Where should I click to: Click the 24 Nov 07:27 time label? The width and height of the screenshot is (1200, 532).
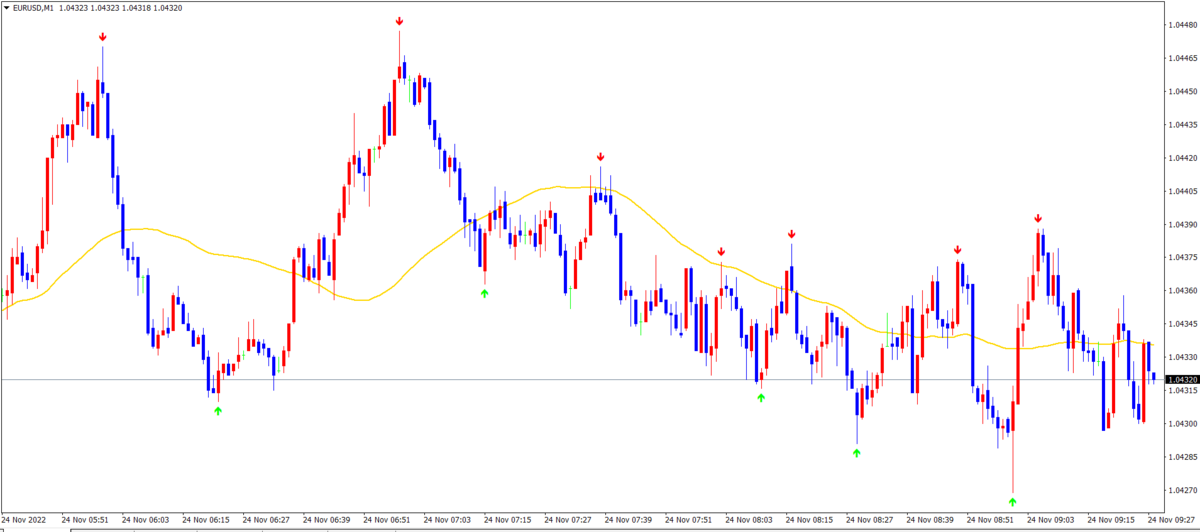568,521
